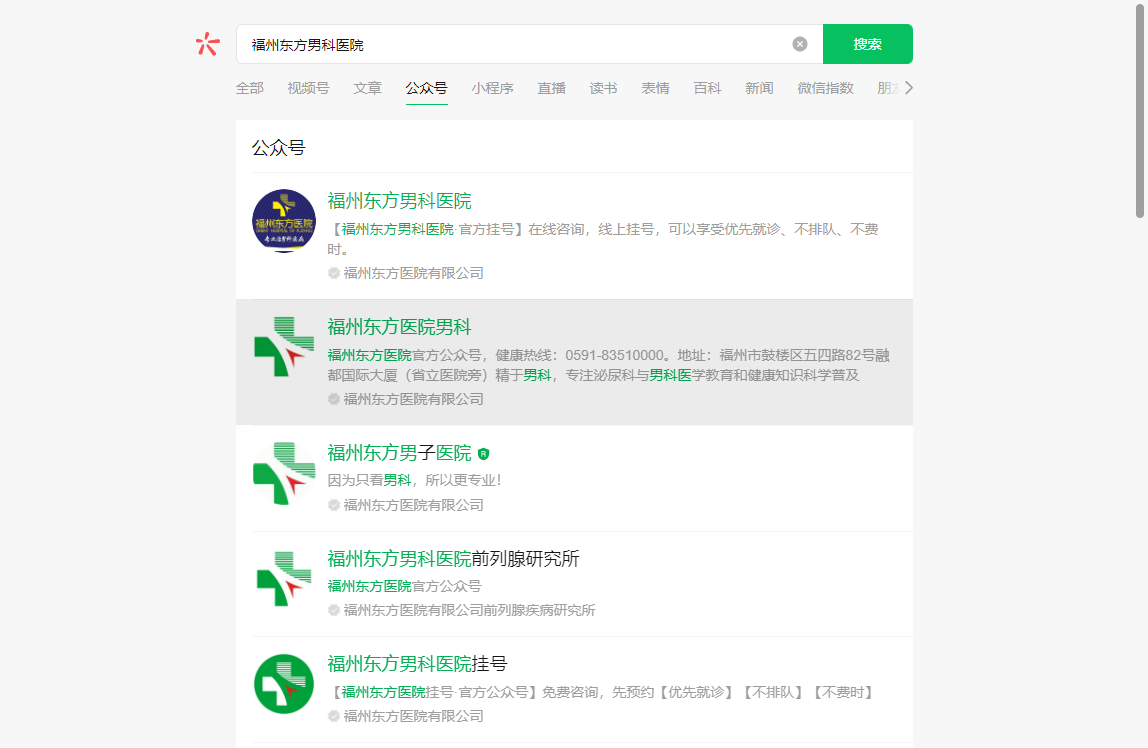Switch to the 小程序 tab
Viewport: 1148px width, 748px height.
point(492,89)
